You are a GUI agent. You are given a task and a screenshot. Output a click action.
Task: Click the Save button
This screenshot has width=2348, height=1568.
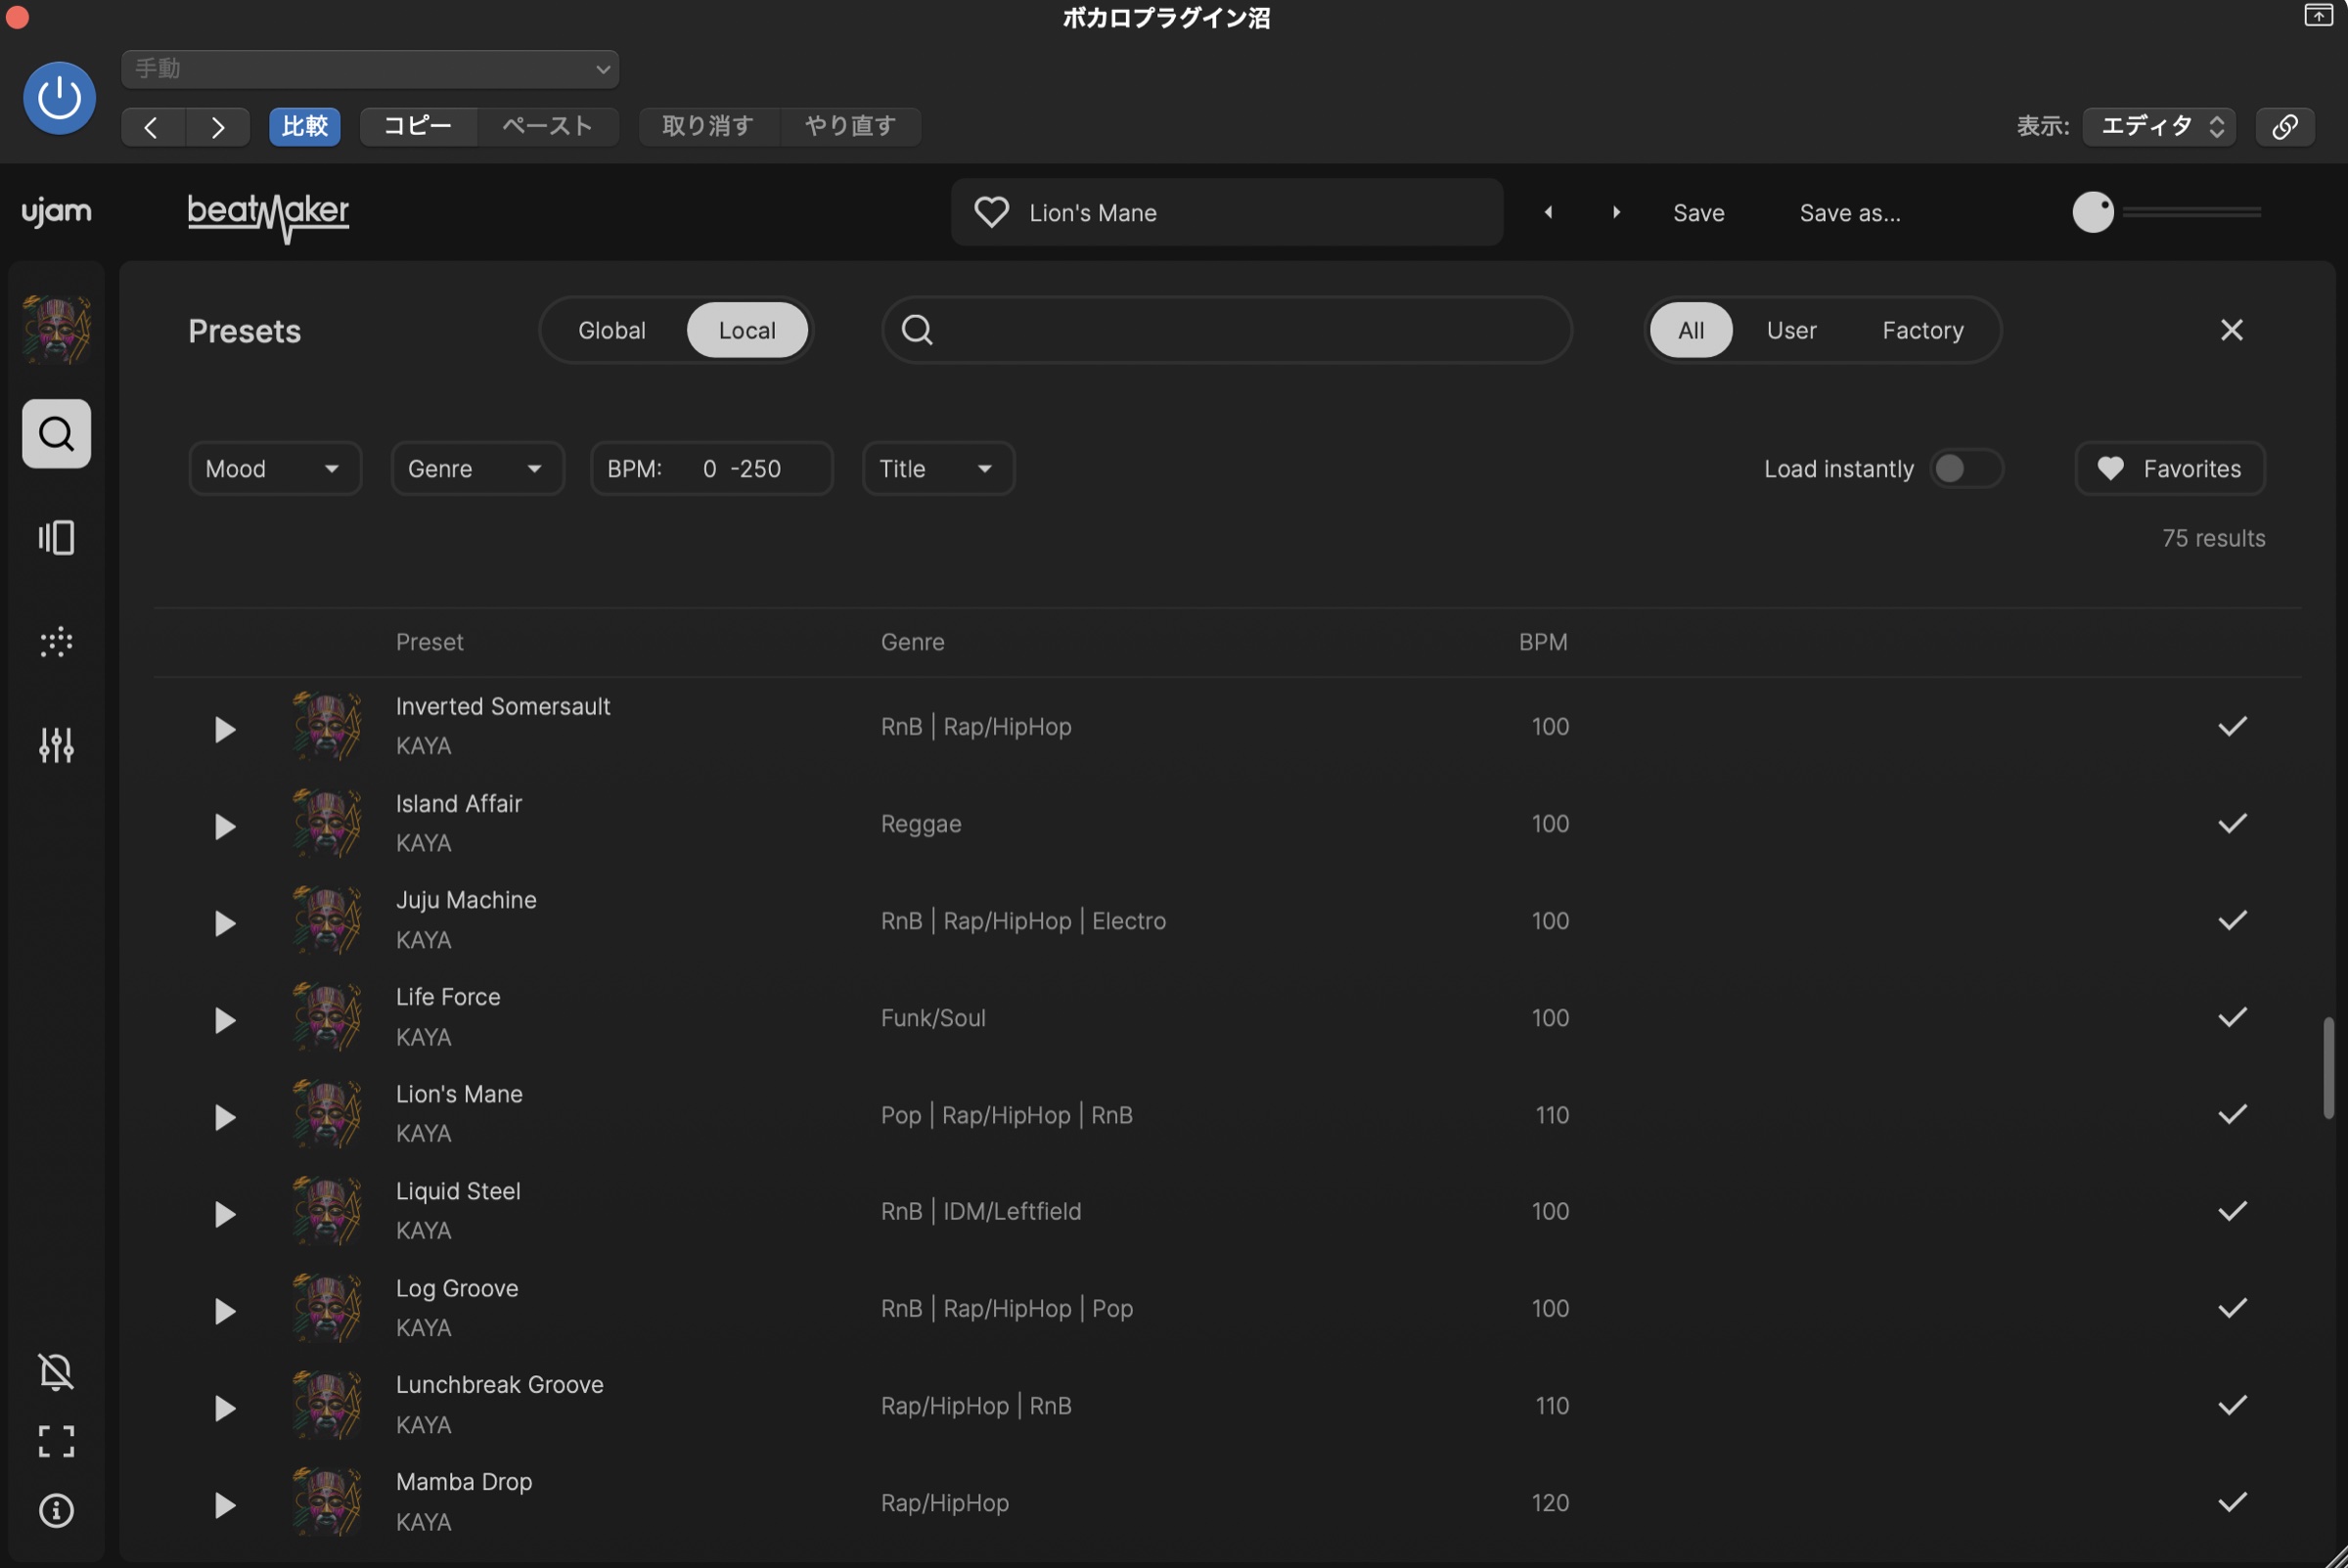(x=1698, y=213)
